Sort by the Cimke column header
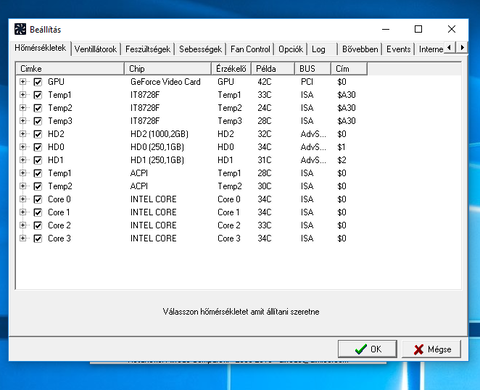This screenshot has height=390, width=480. (x=70, y=69)
